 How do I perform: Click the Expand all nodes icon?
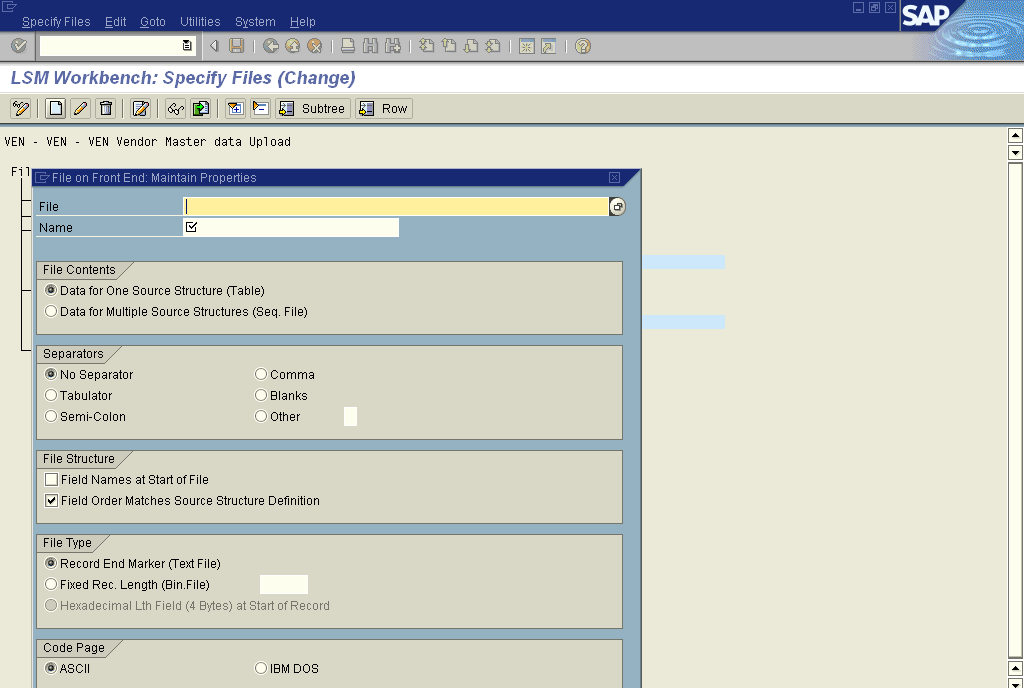[x=235, y=108]
